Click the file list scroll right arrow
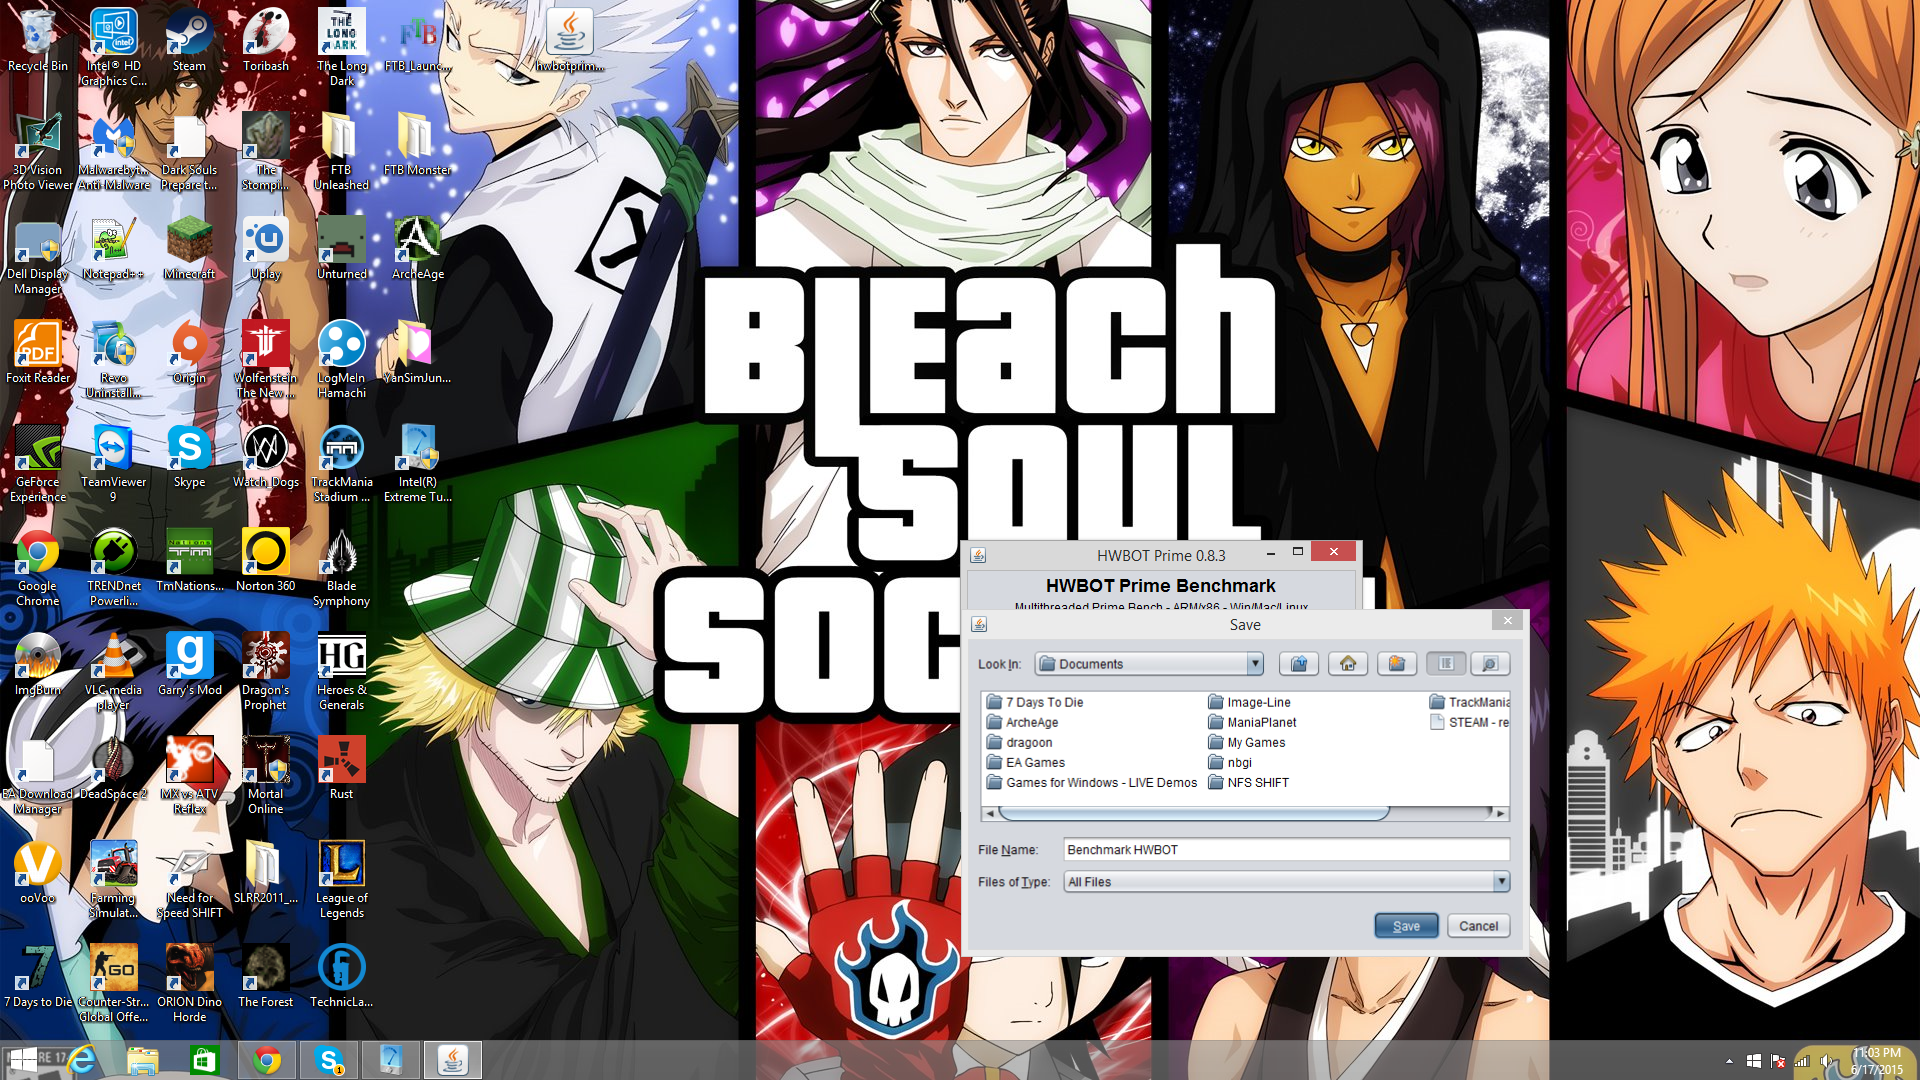 1501,813
